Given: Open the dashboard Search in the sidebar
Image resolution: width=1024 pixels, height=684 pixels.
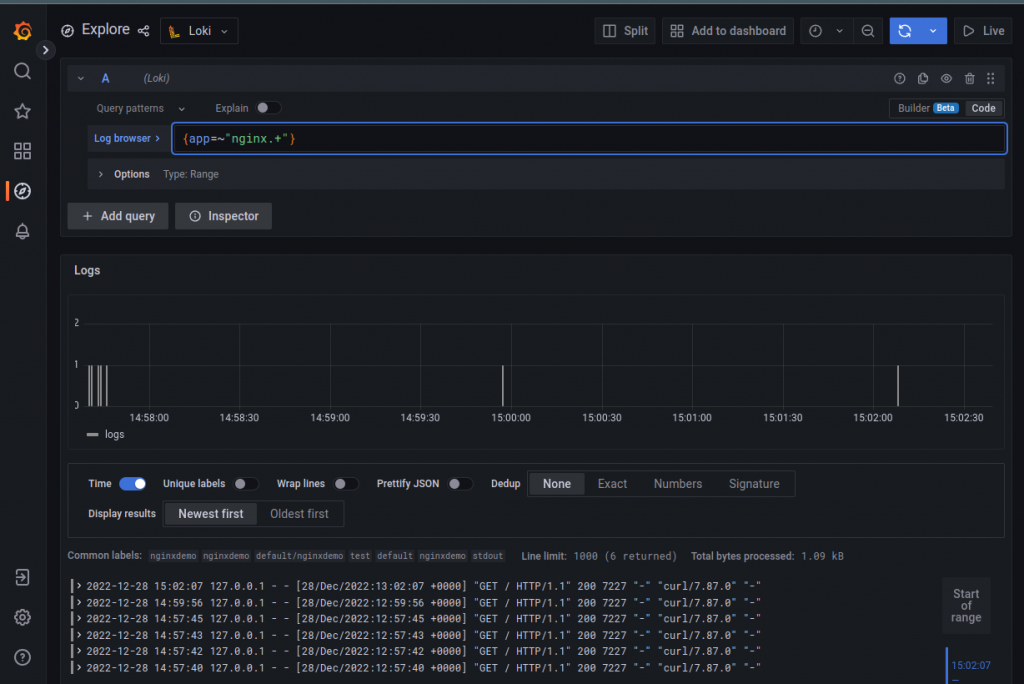Looking at the screenshot, I should 22,71.
